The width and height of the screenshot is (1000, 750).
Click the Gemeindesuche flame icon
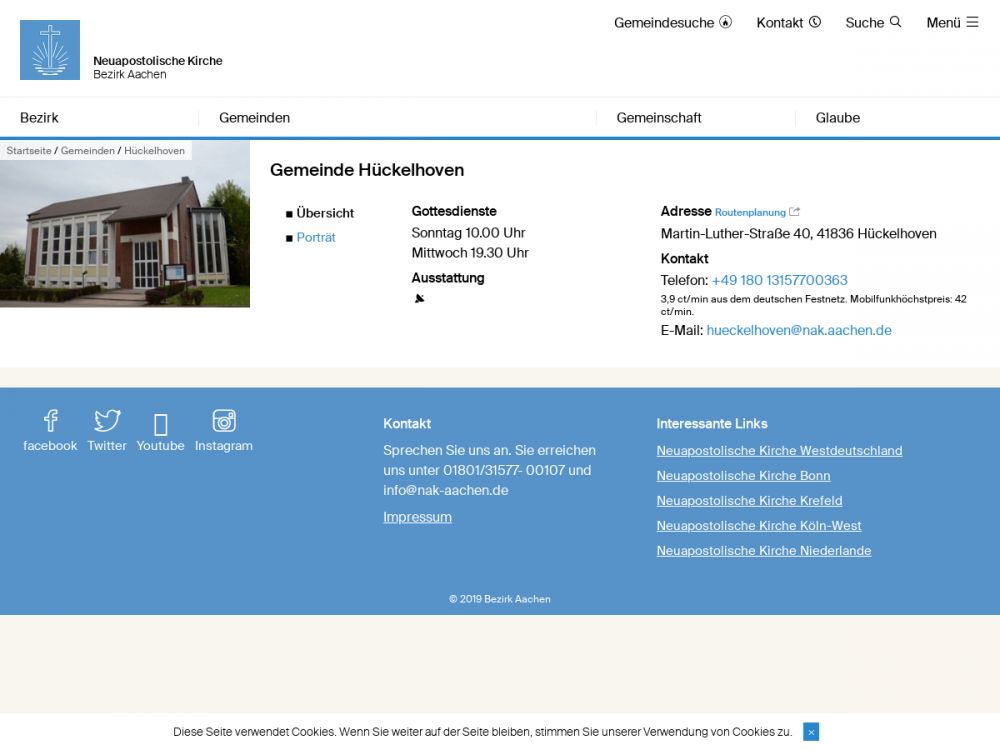pyautogui.click(x=726, y=22)
